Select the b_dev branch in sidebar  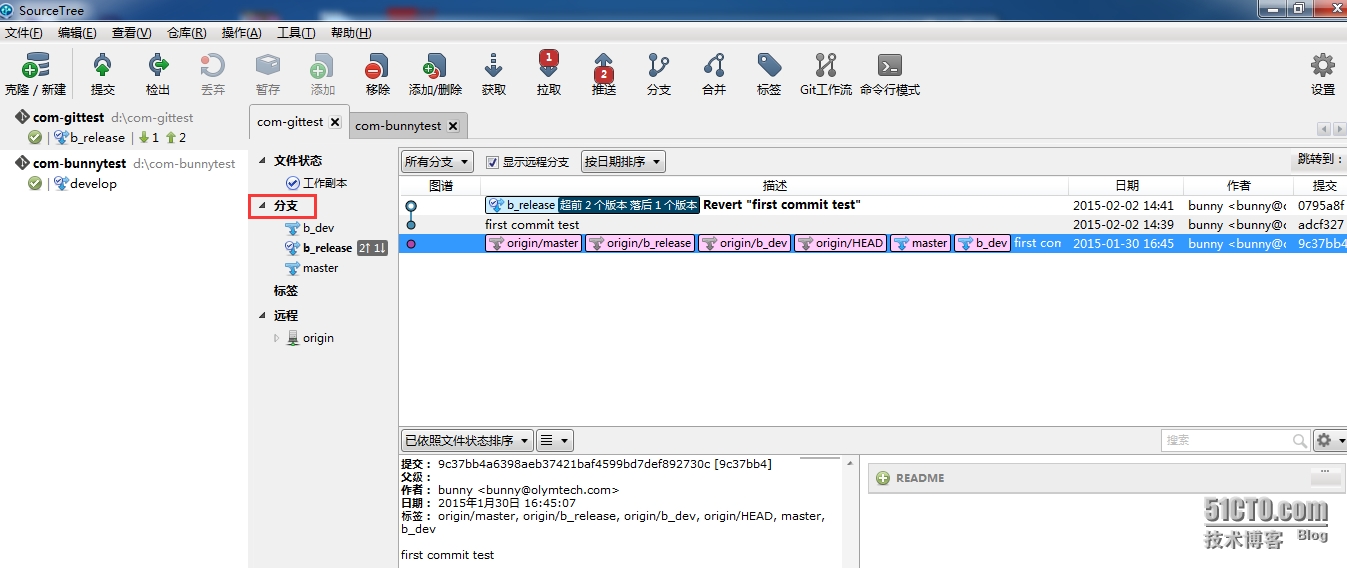point(318,228)
